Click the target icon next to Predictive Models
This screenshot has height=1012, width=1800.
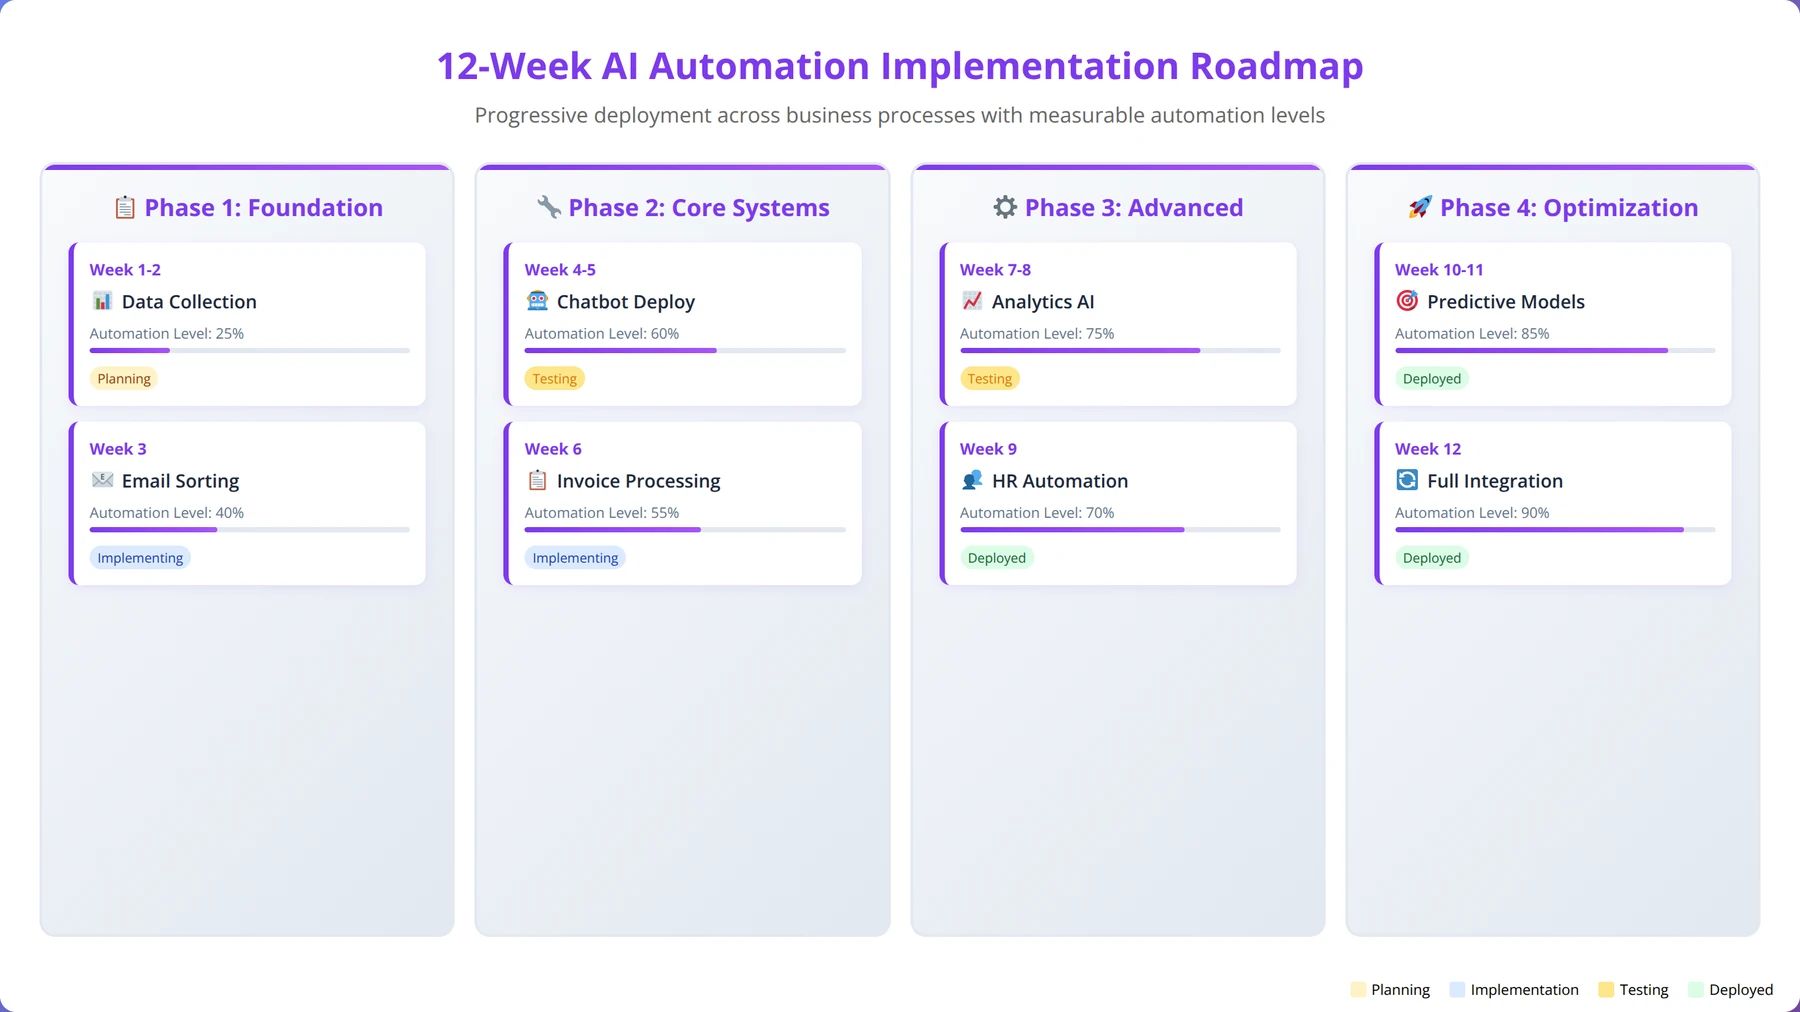tap(1407, 301)
